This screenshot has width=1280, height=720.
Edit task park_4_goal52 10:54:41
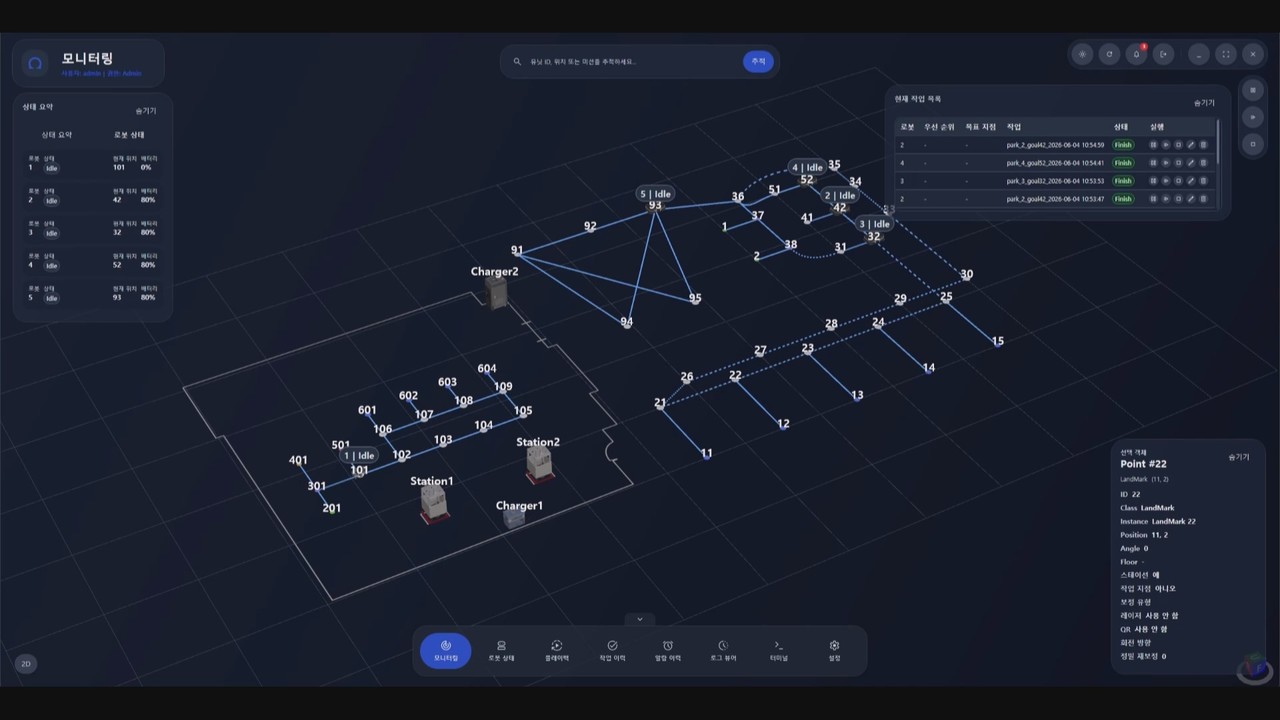(x=1191, y=163)
